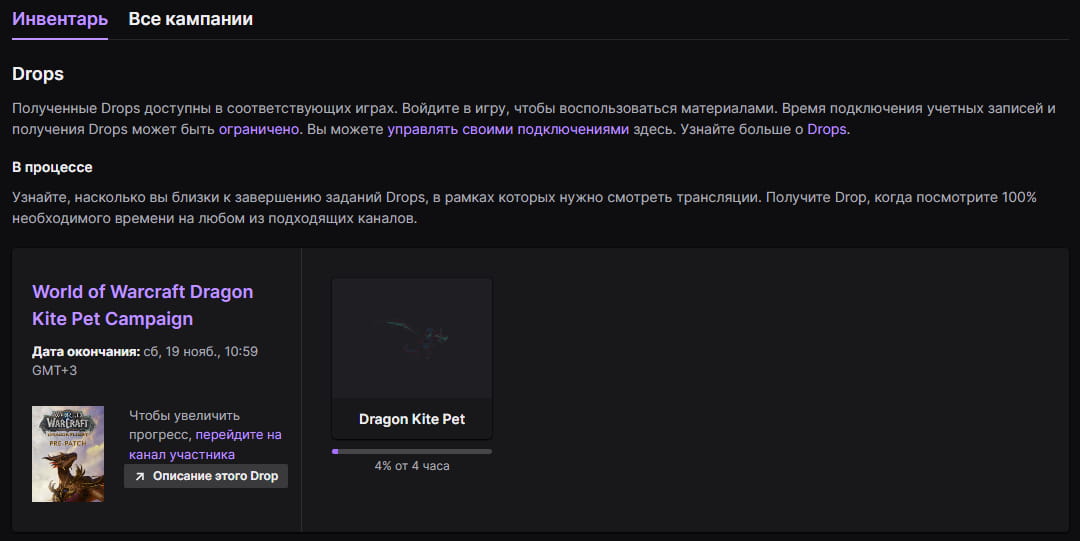Click the World of Warcraft box art cover

(x=68, y=453)
